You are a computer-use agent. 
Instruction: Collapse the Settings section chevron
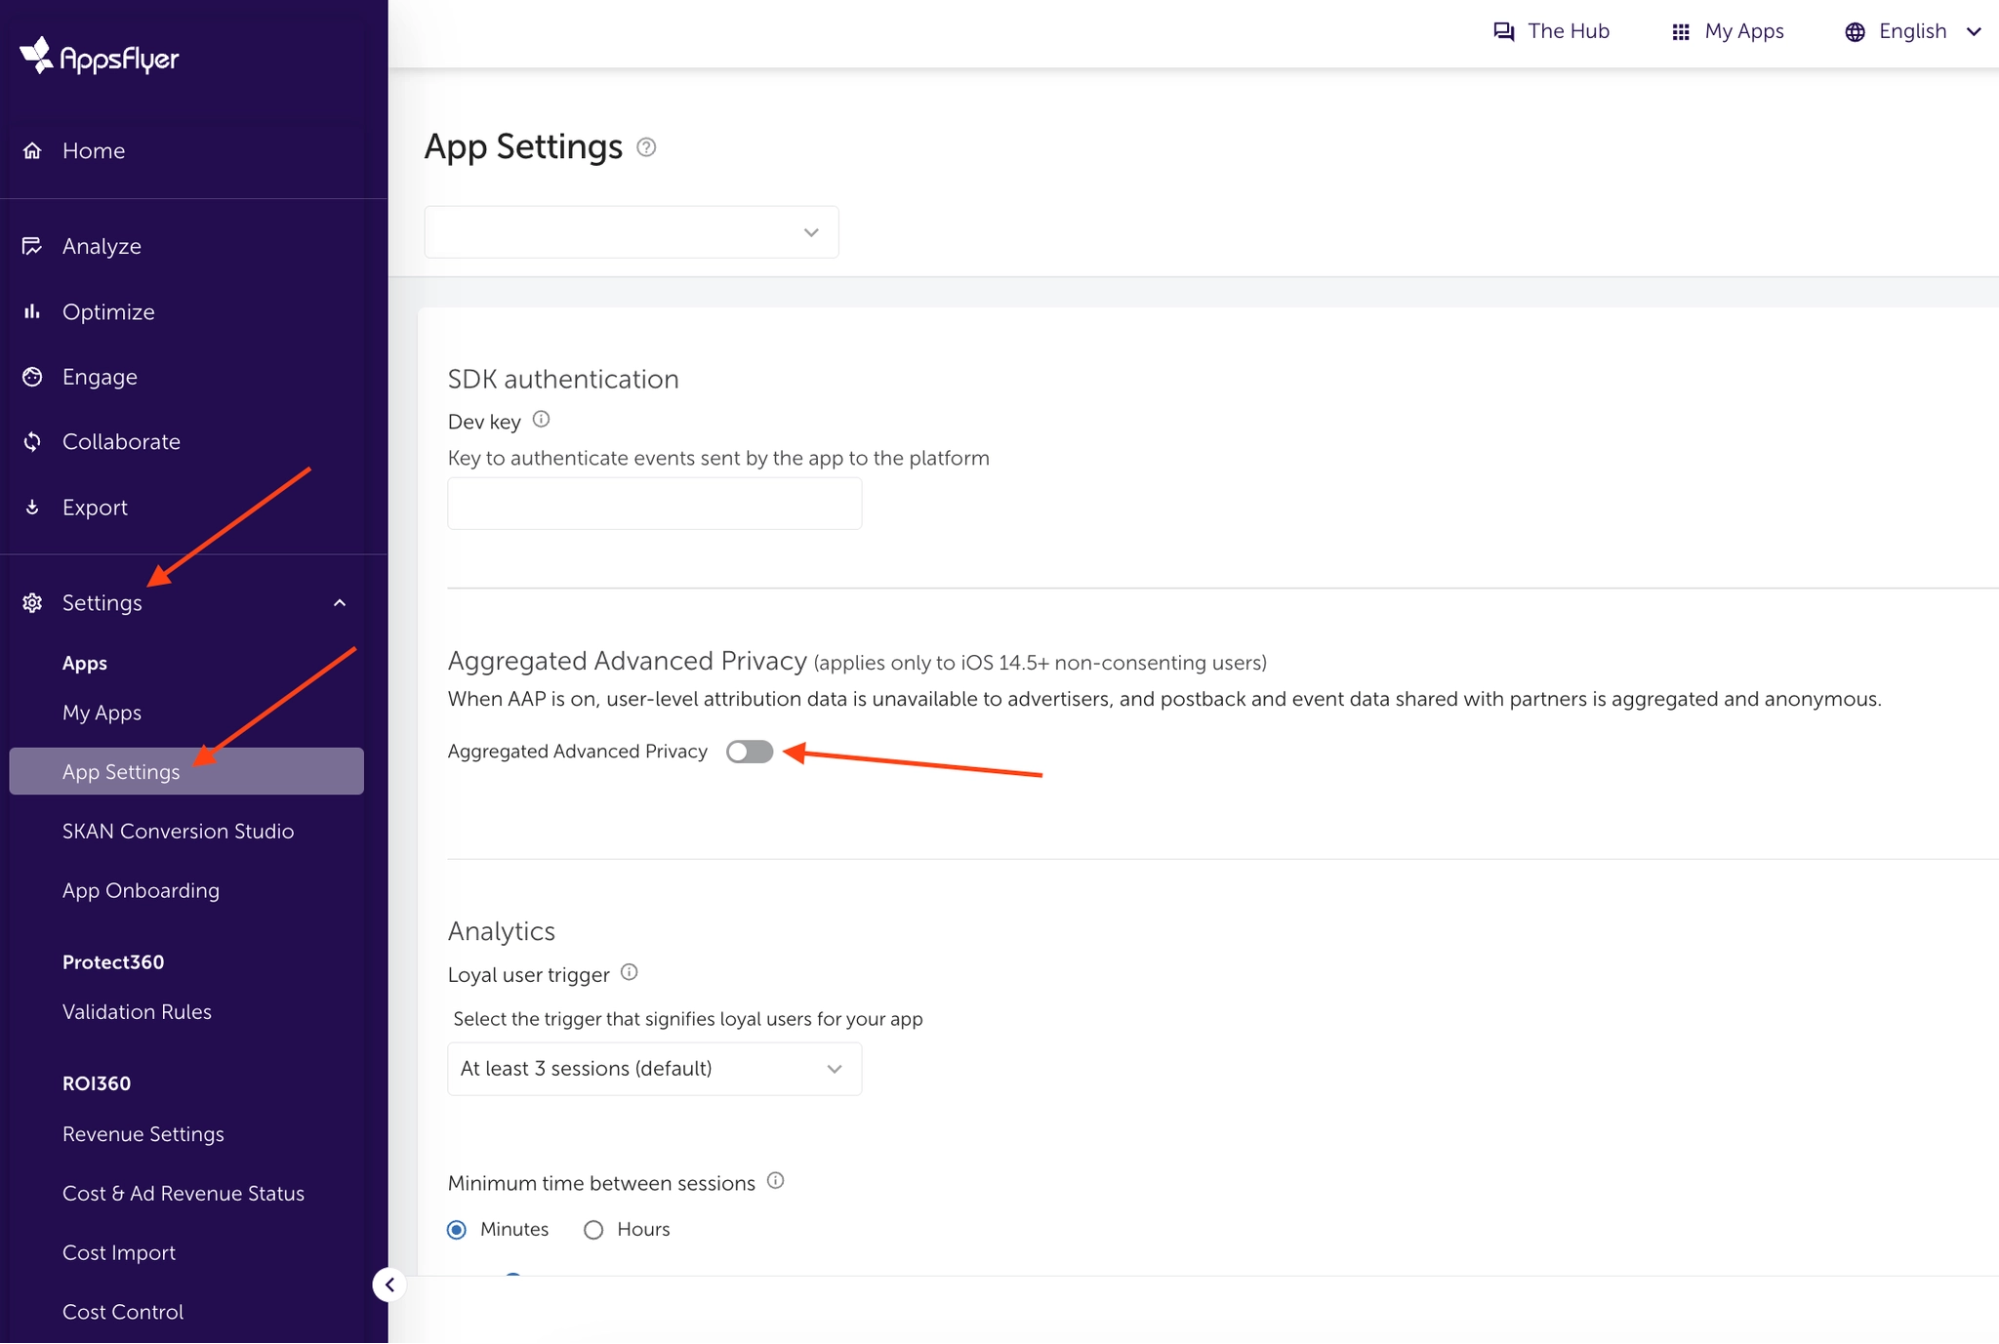(x=340, y=603)
